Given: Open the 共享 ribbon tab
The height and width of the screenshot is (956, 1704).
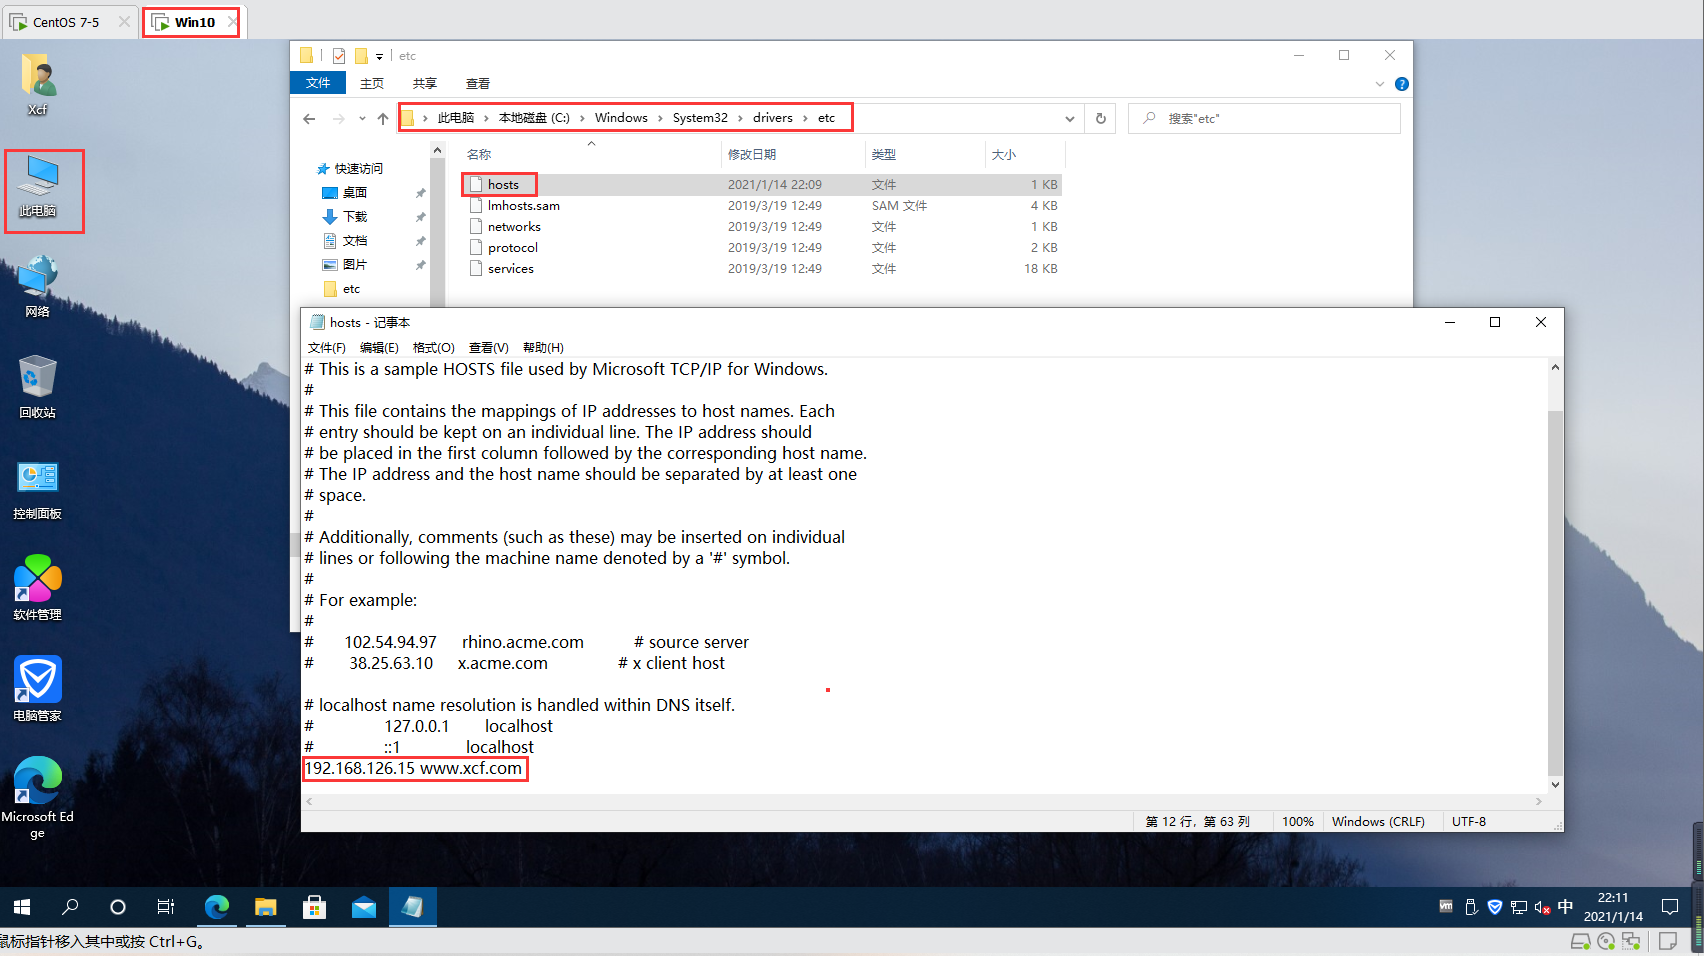Looking at the screenshot, I should [x=425, y=84].
